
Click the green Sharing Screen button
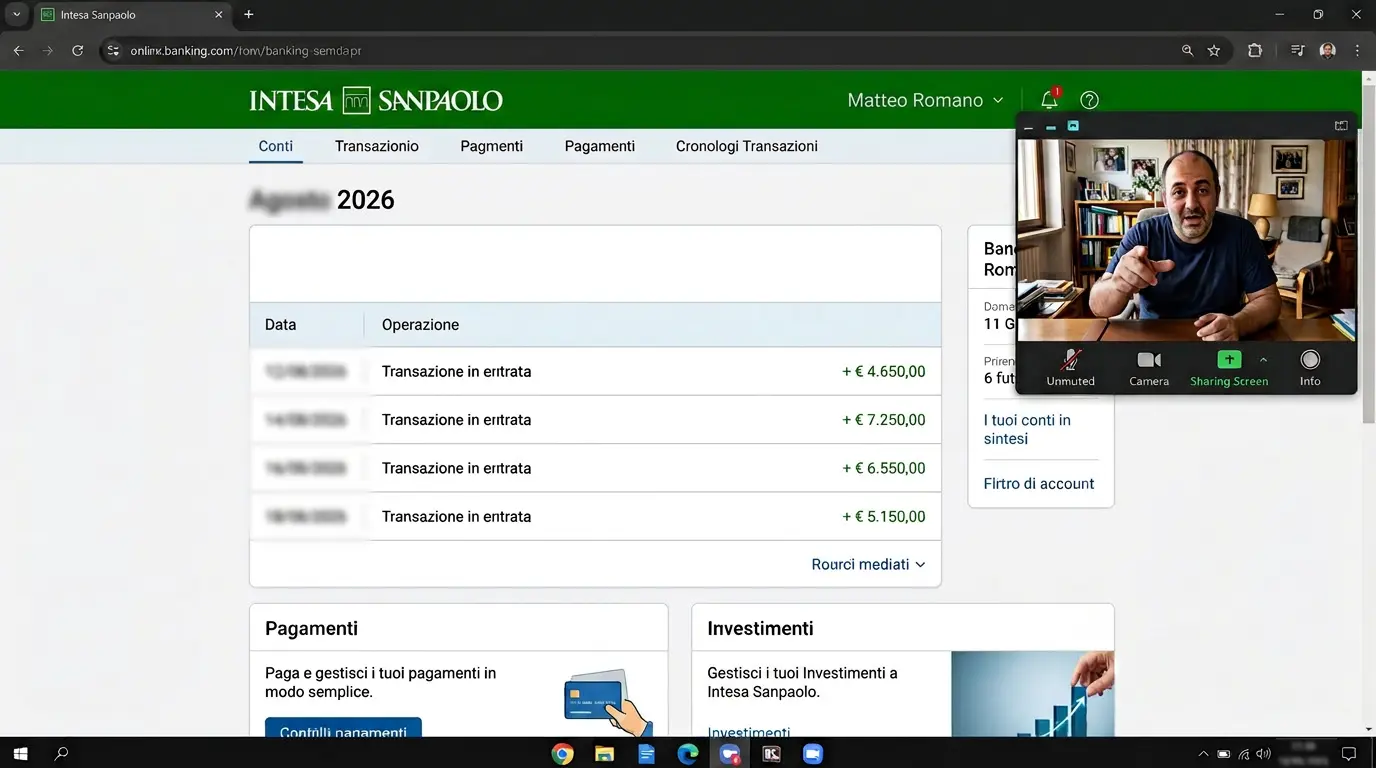[x=1229, y=369]
